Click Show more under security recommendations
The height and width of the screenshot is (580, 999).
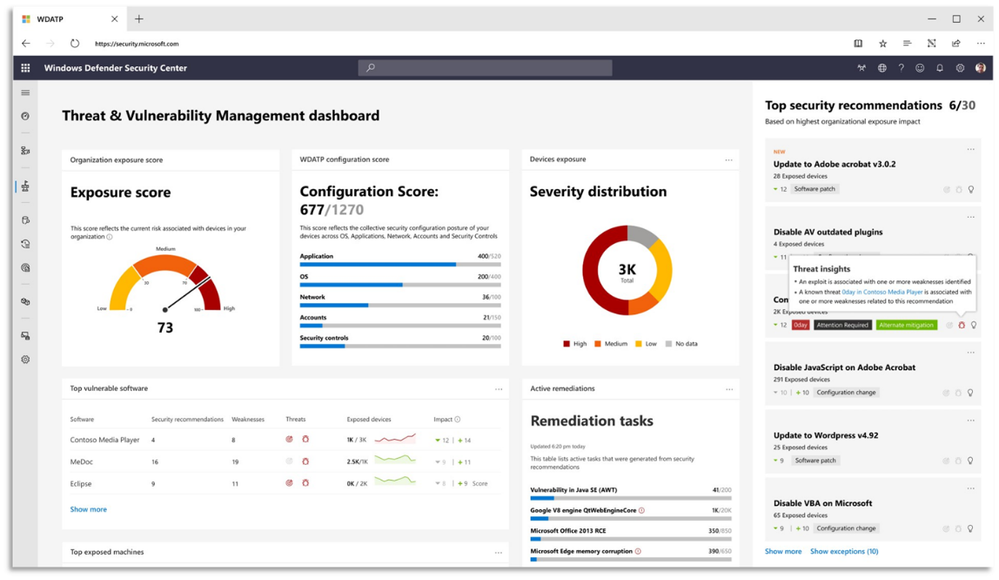(x=783, y=551)
